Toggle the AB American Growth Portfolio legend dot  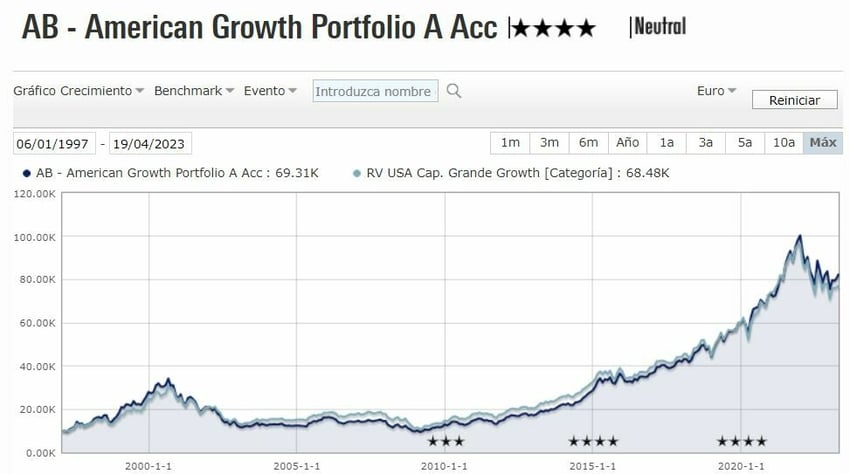pos(24,173)
